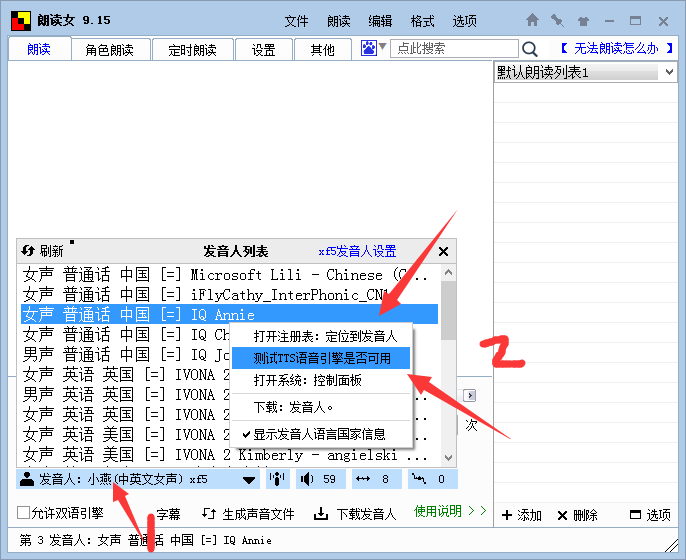Click the pin window icon
Viewport: 686px width, 560px height.
click(x=557, y=20)
